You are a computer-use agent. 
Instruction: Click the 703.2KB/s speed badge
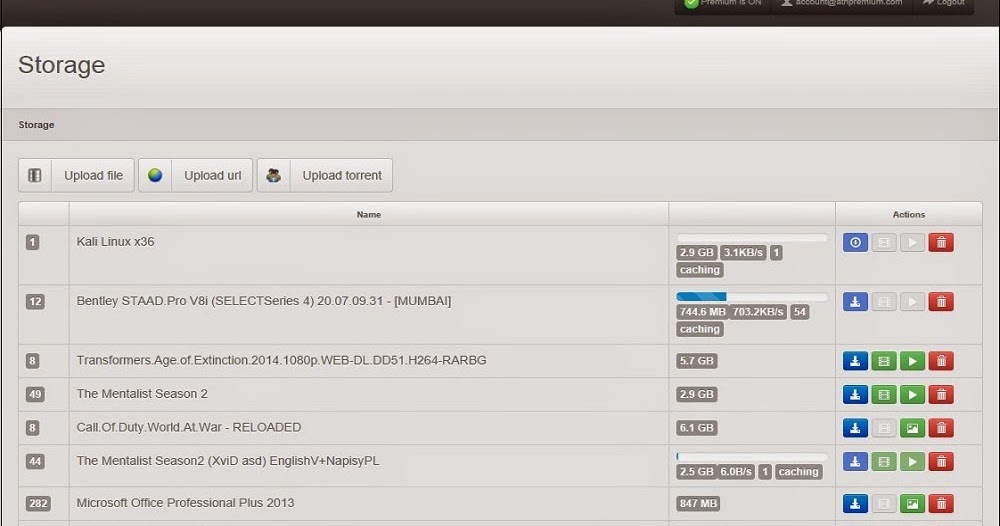click(x=758, y=312)
